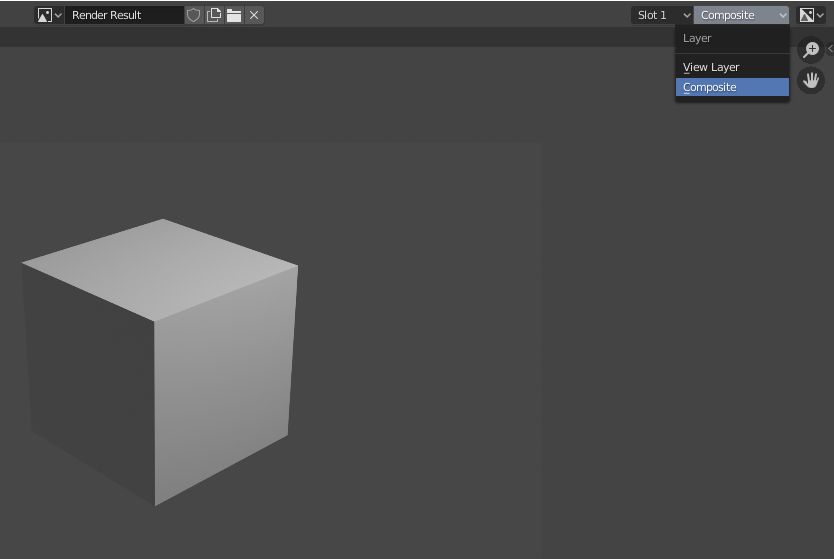
Task: Expand the sidebar with the small arrow
Action: click(830, 48)
